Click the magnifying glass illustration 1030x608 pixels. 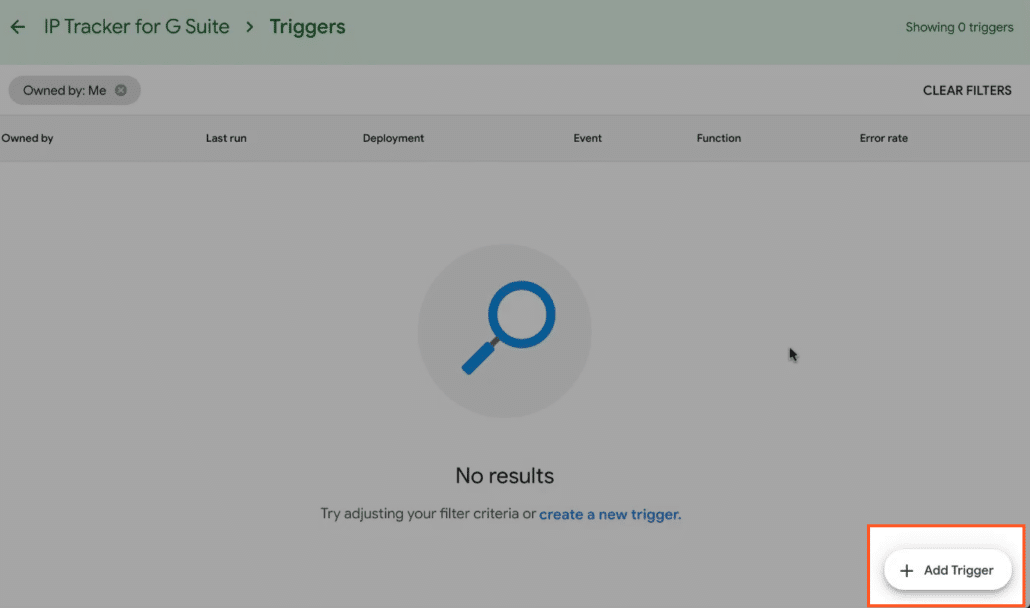click(504, 331)
